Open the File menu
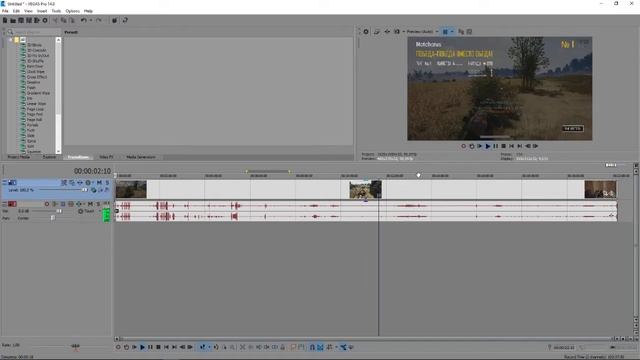The image size is (640, 360). click(x=5, y=11)
